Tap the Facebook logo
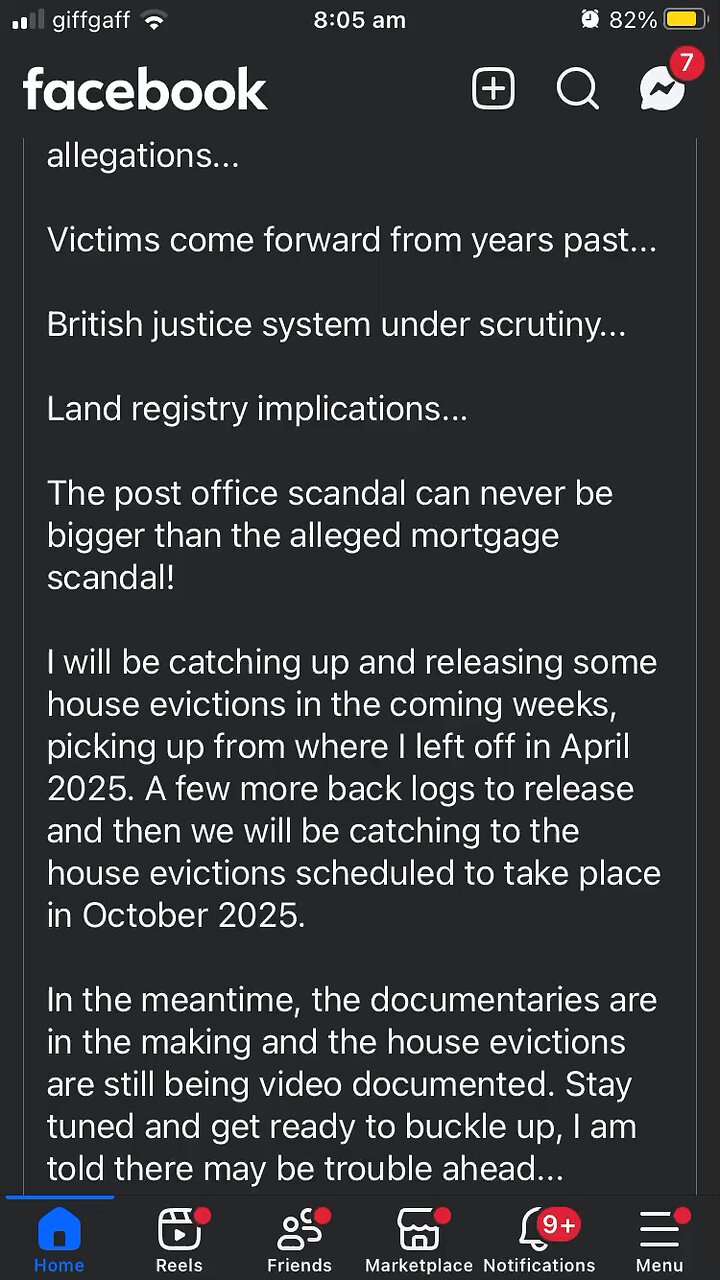 point(145,91)
